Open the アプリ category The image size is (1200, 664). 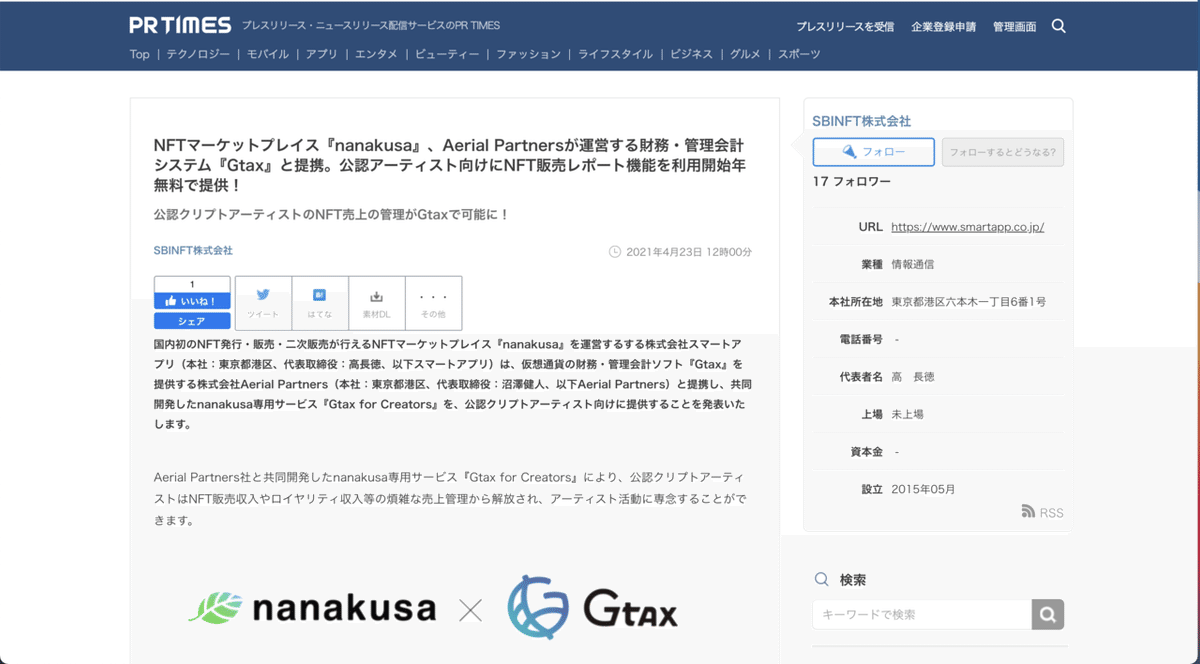[x=322, y=54]
